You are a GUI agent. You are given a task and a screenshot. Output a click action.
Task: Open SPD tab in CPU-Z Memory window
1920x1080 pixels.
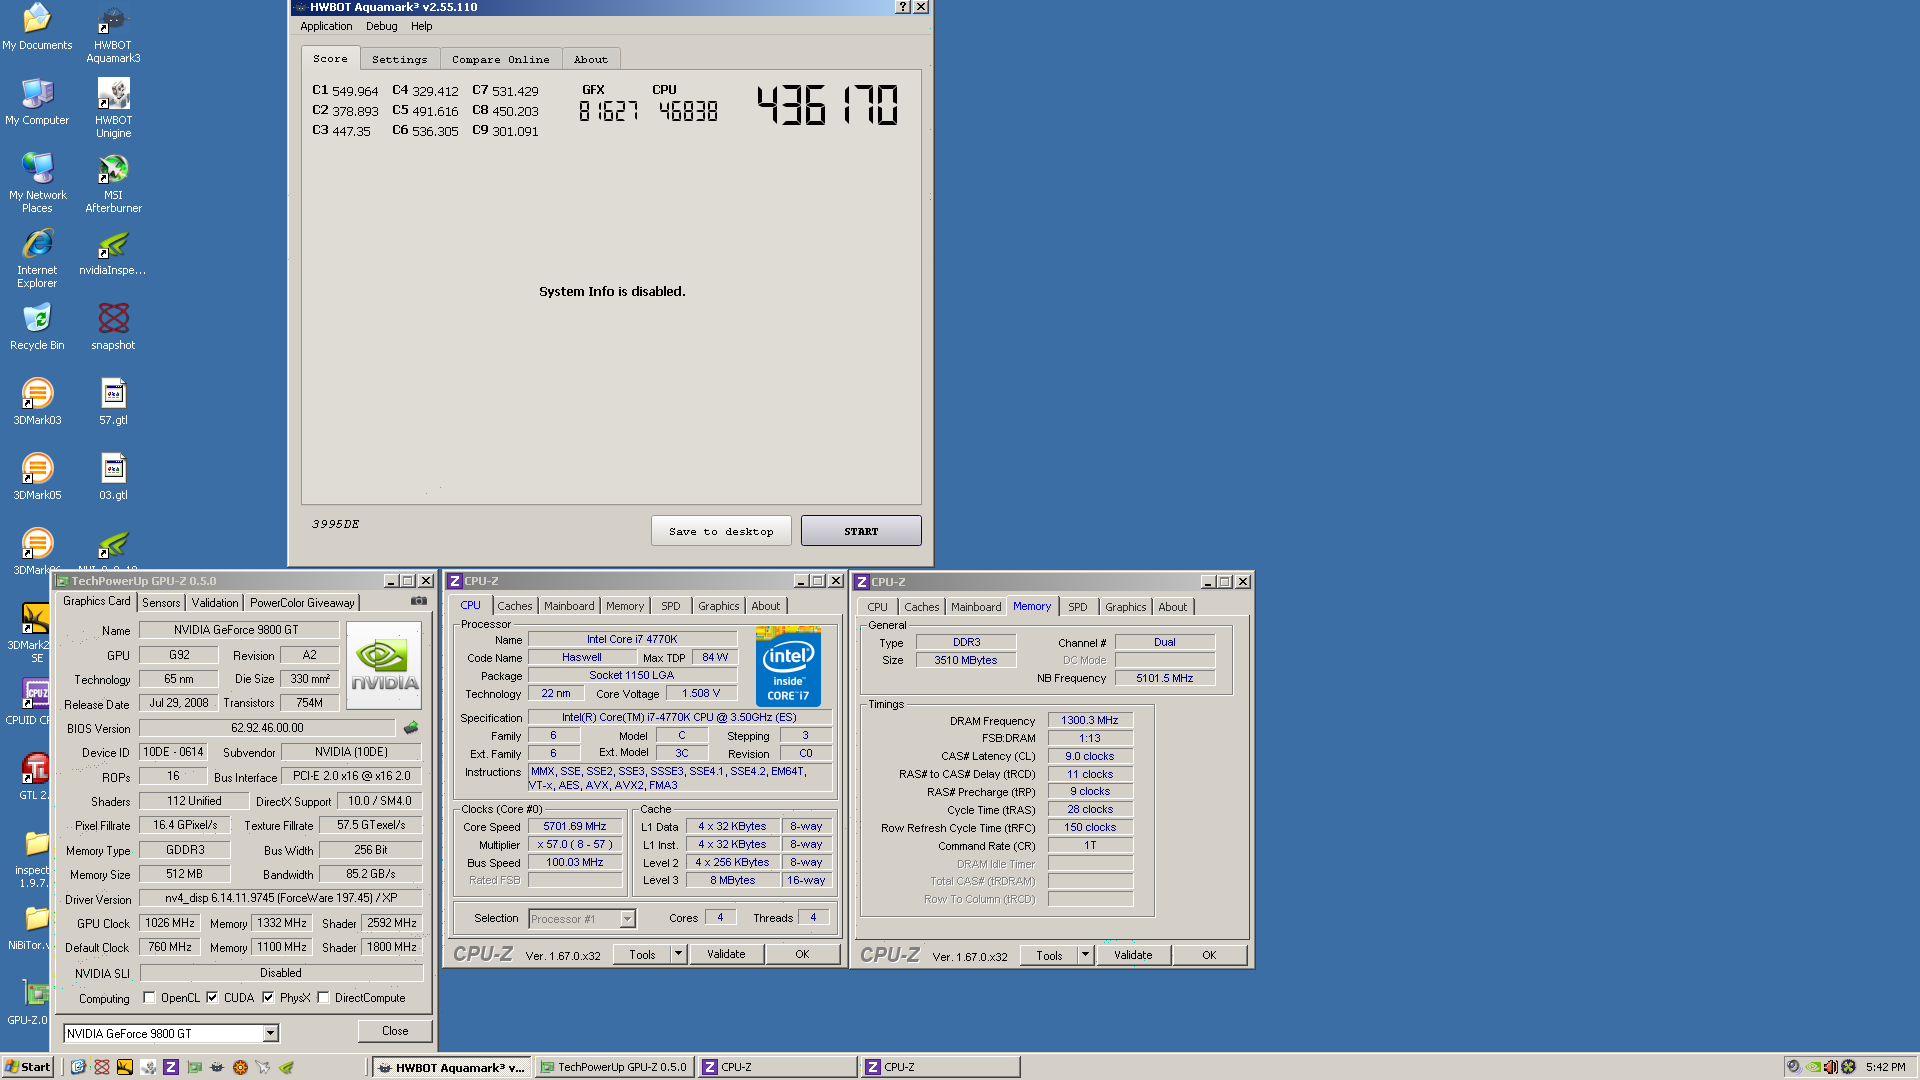1077,607
